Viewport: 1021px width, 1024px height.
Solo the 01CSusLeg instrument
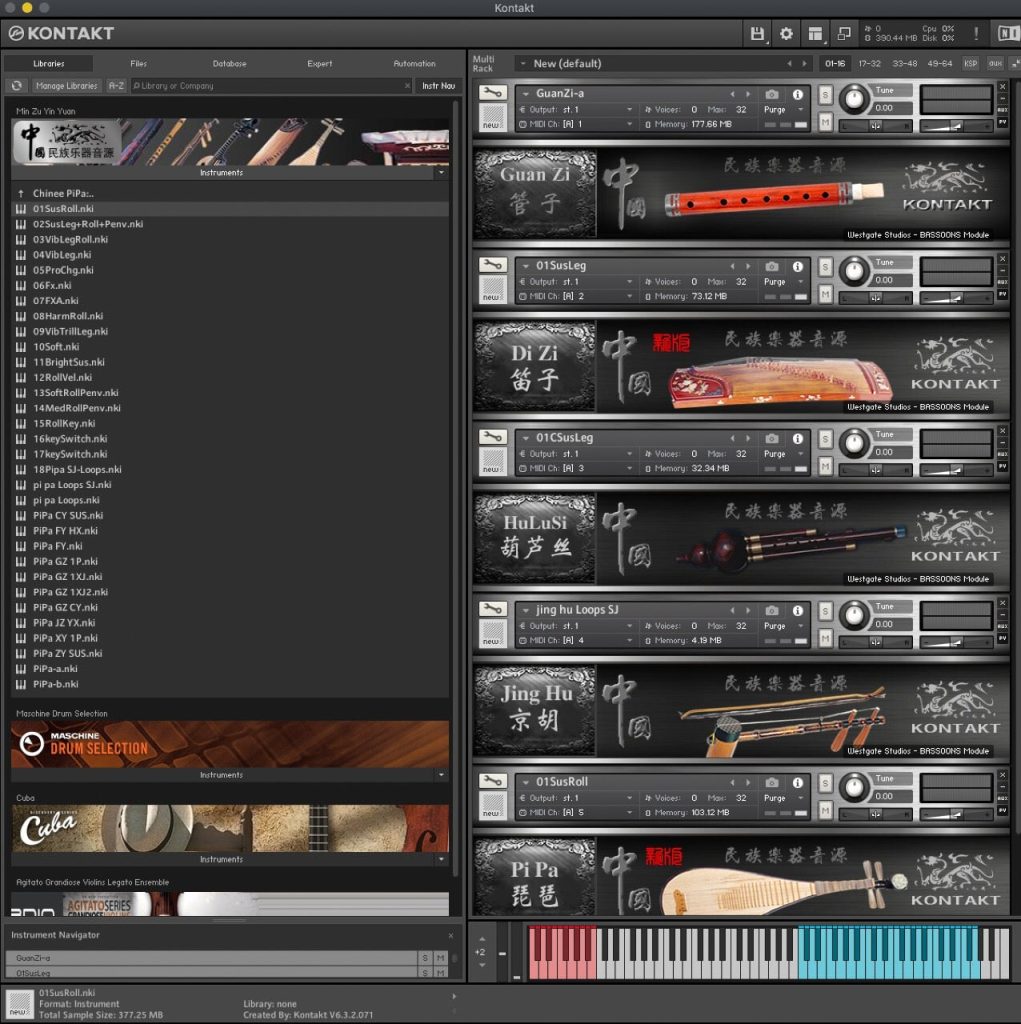coord(826,439)
